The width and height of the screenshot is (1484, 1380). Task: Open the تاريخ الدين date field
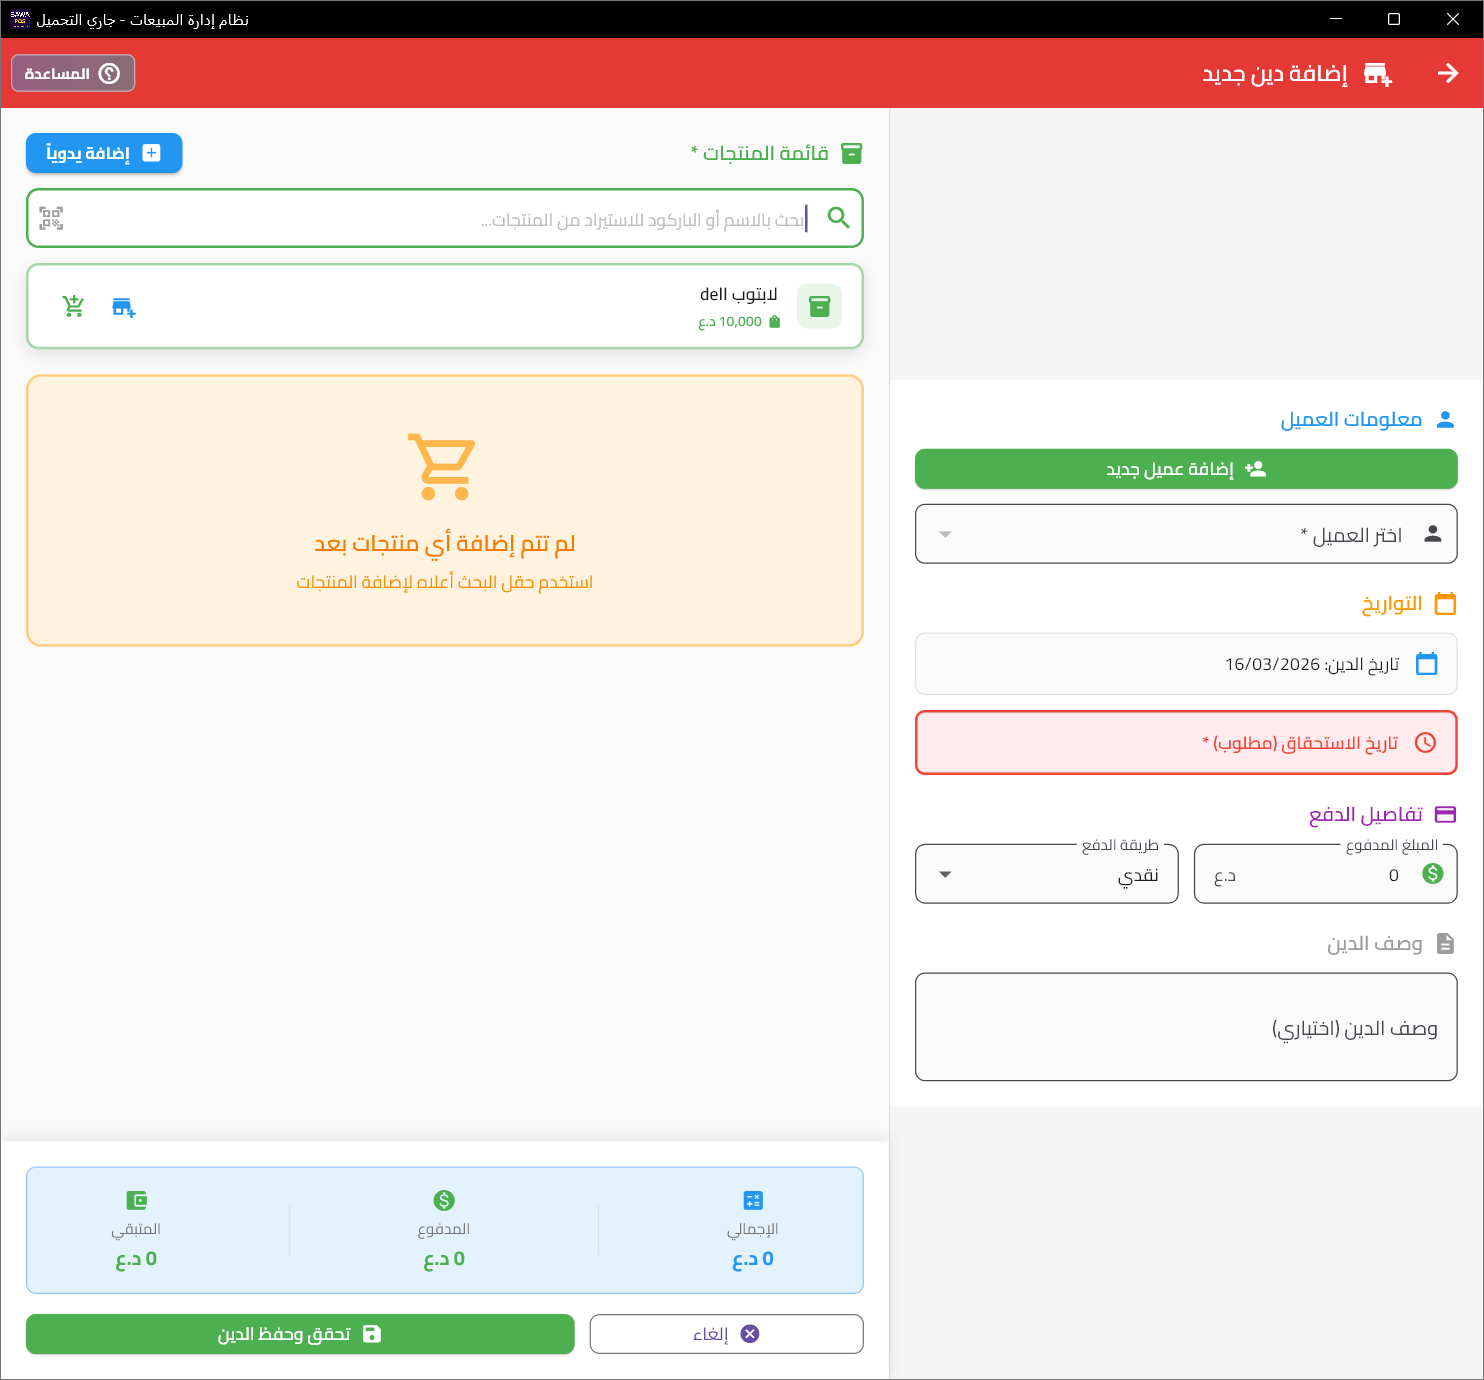(x=1186, y=664)
